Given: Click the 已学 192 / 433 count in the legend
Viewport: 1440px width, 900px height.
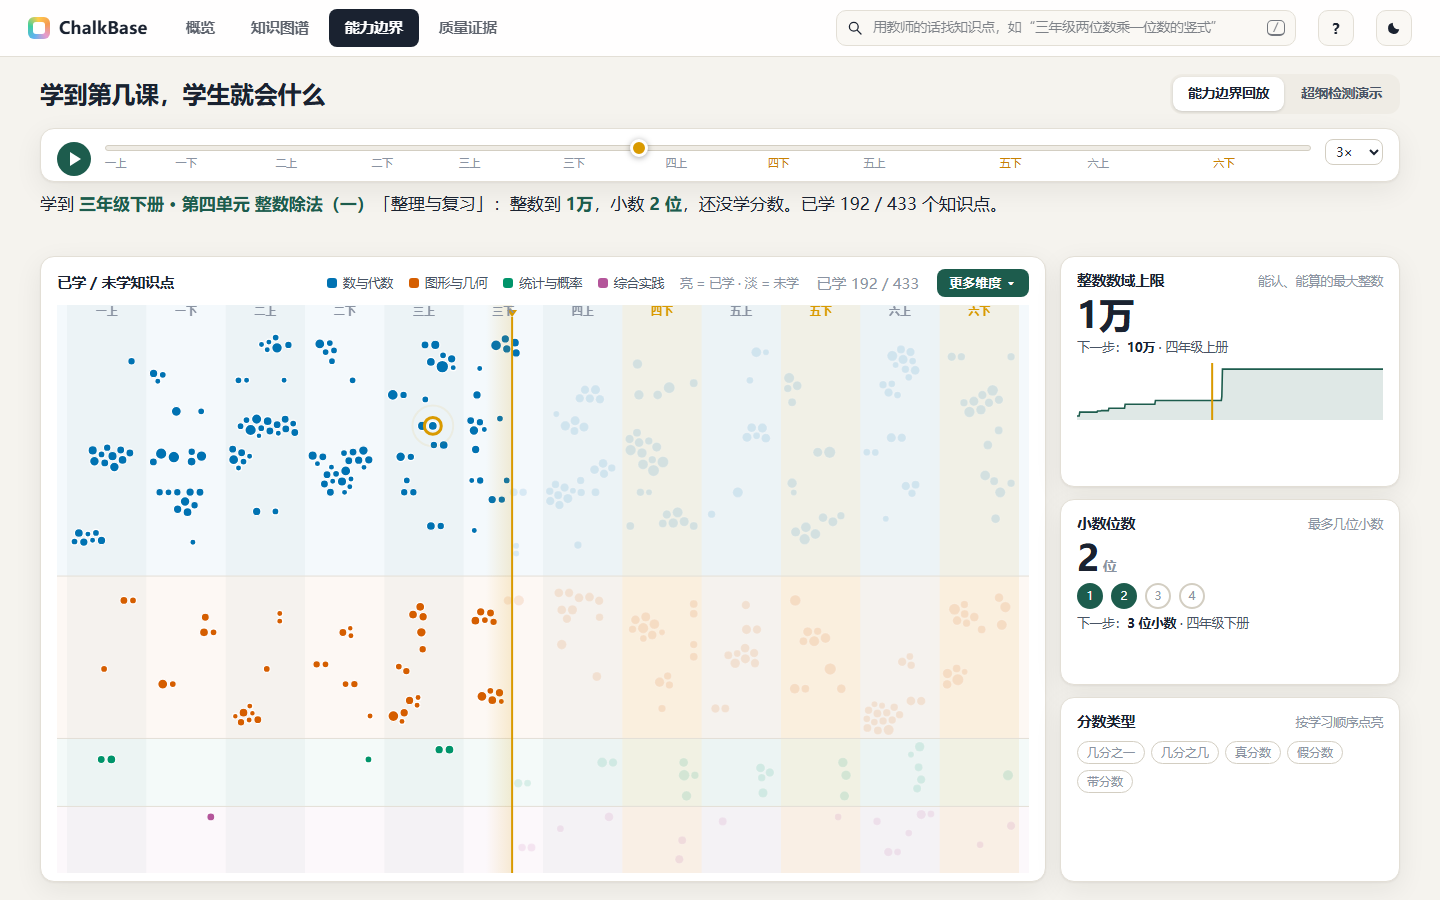Looking at the screenshot, I should pyautogui.click(x=868, y=283).
